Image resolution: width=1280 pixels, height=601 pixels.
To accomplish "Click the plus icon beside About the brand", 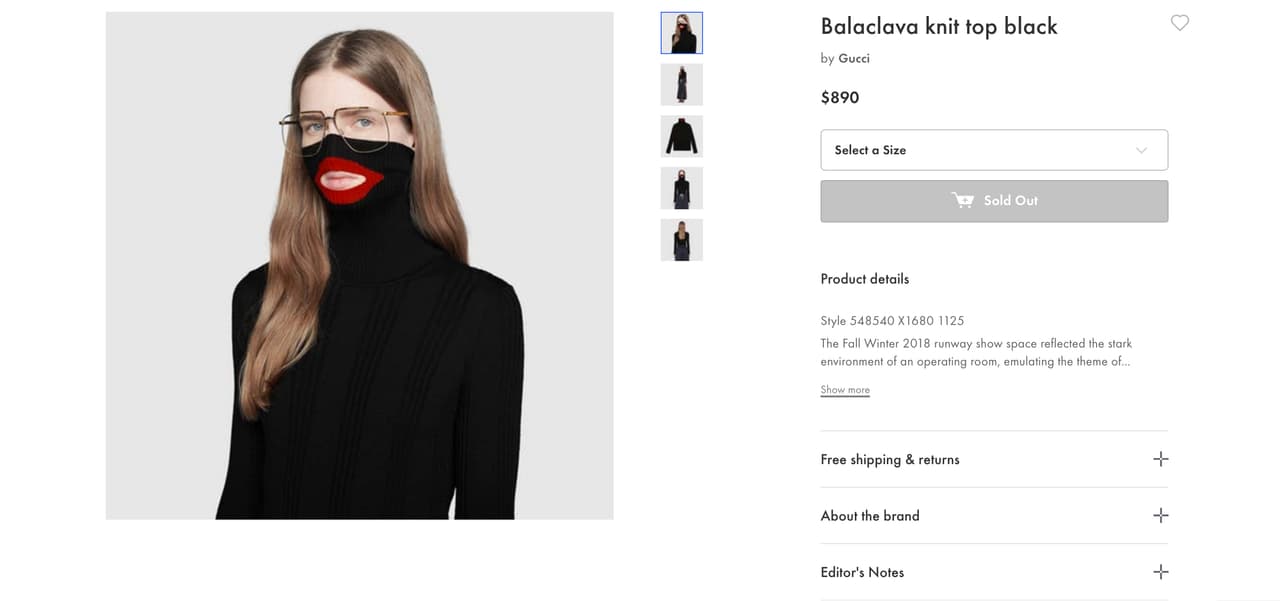I will click(x=1160, y=515).
